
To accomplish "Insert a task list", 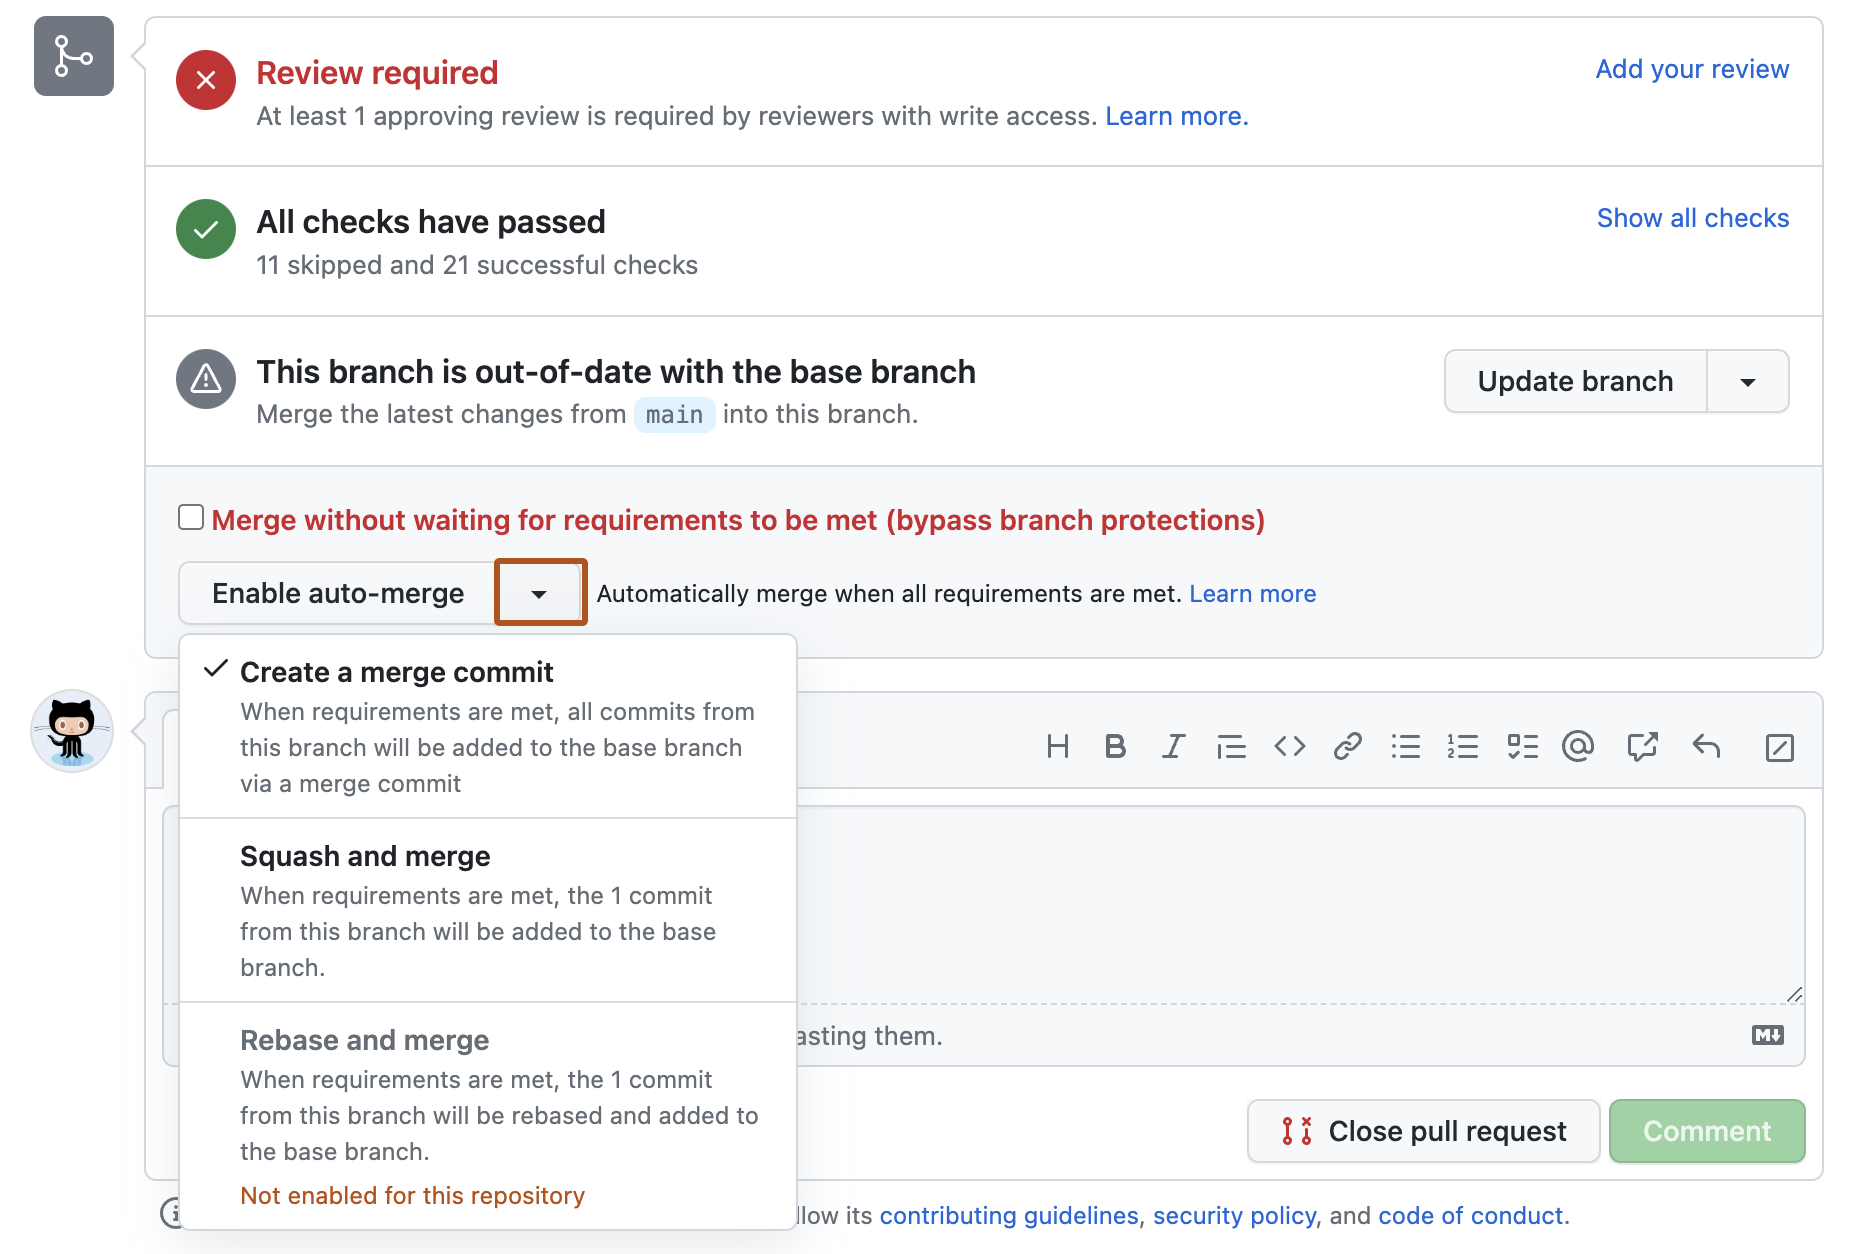I will (1522, 745).
